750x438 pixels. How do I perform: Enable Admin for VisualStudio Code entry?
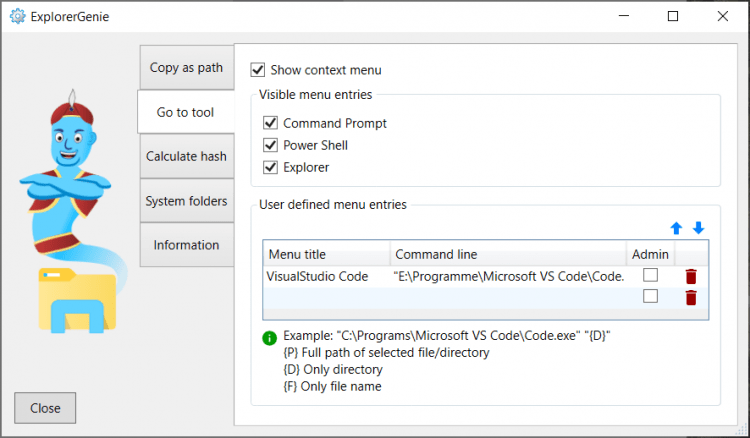[x=650, y=275]
